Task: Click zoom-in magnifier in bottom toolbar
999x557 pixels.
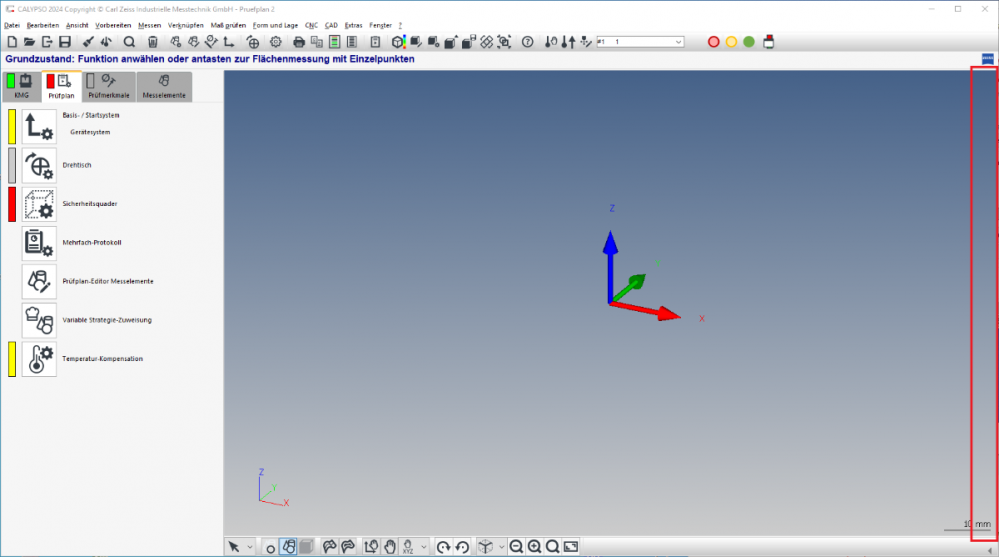Action: 534,547
